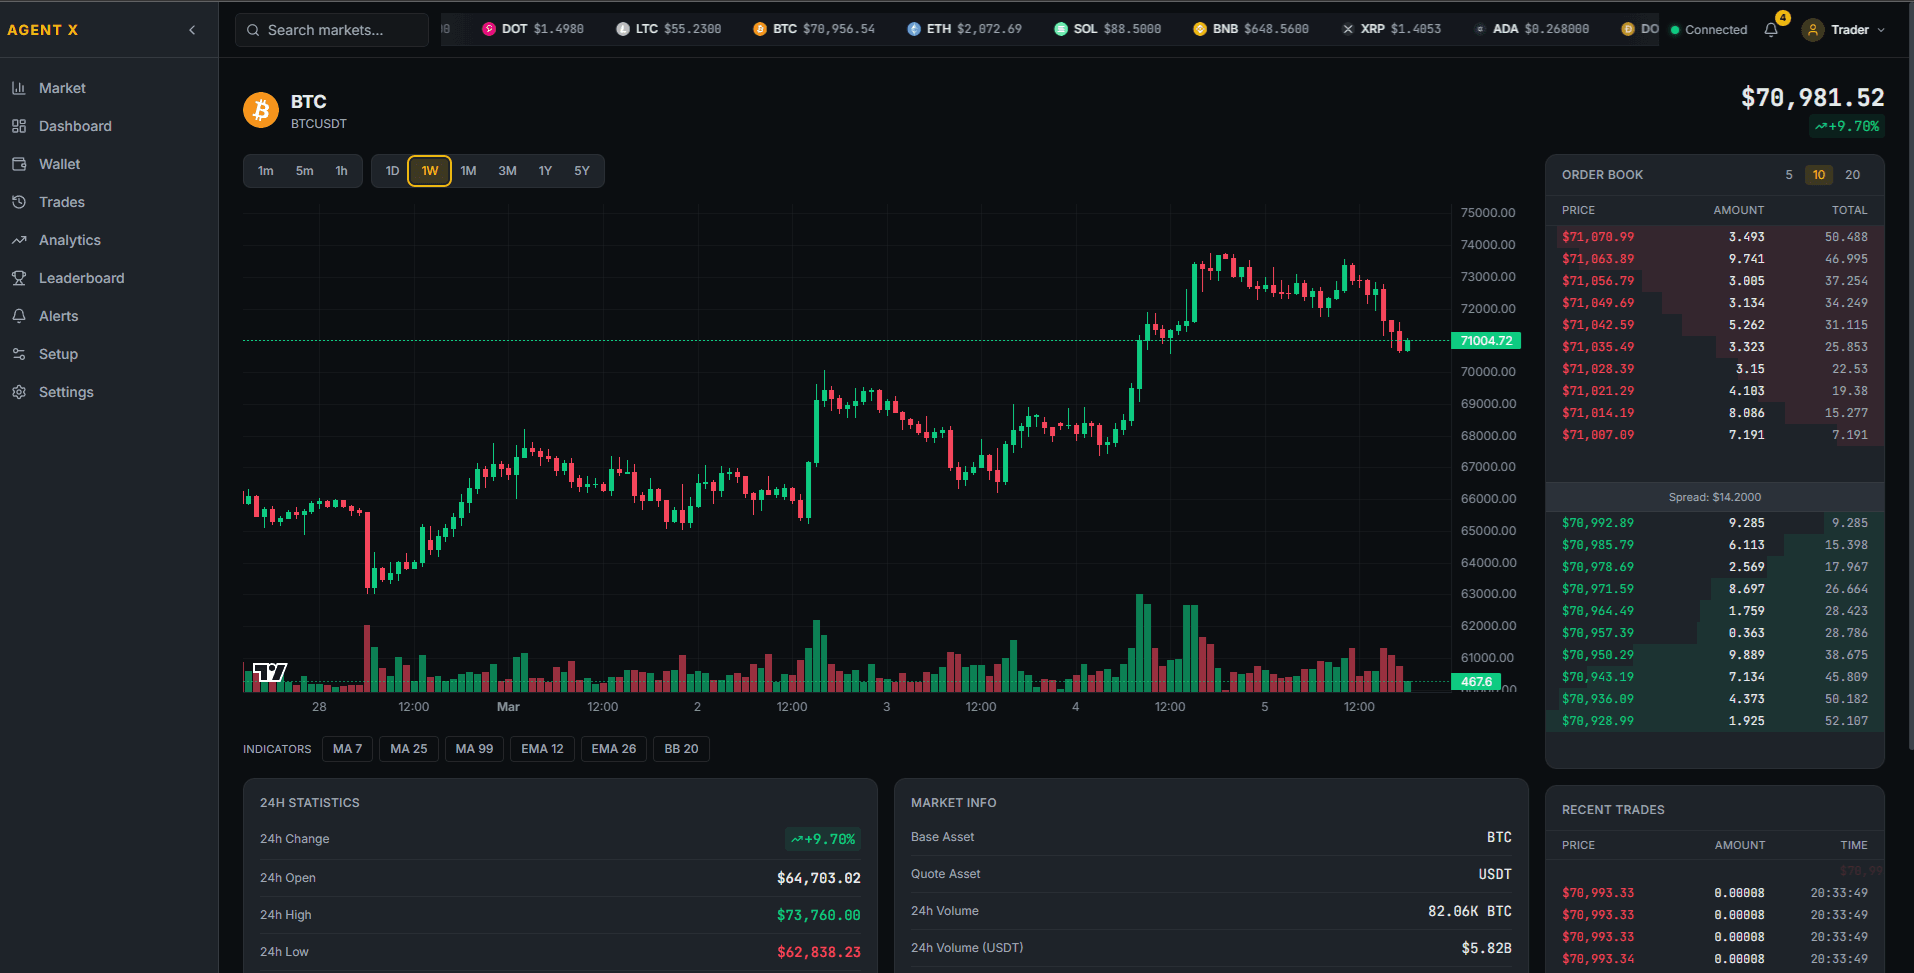Open the Market section in the sidebar
Viewport: 1914px width, 973px height.
tap(60, 88)
